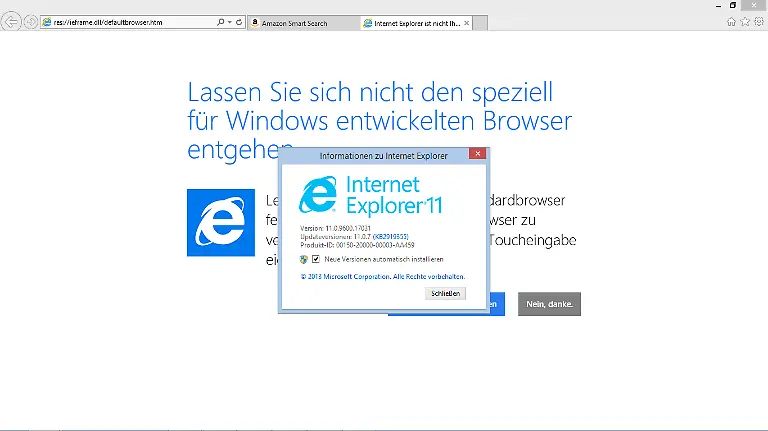The height and width of the screenshot is (431, 768).
Task: Click the Microsoft Corporation copyright text
Action: tap(383, 277)
